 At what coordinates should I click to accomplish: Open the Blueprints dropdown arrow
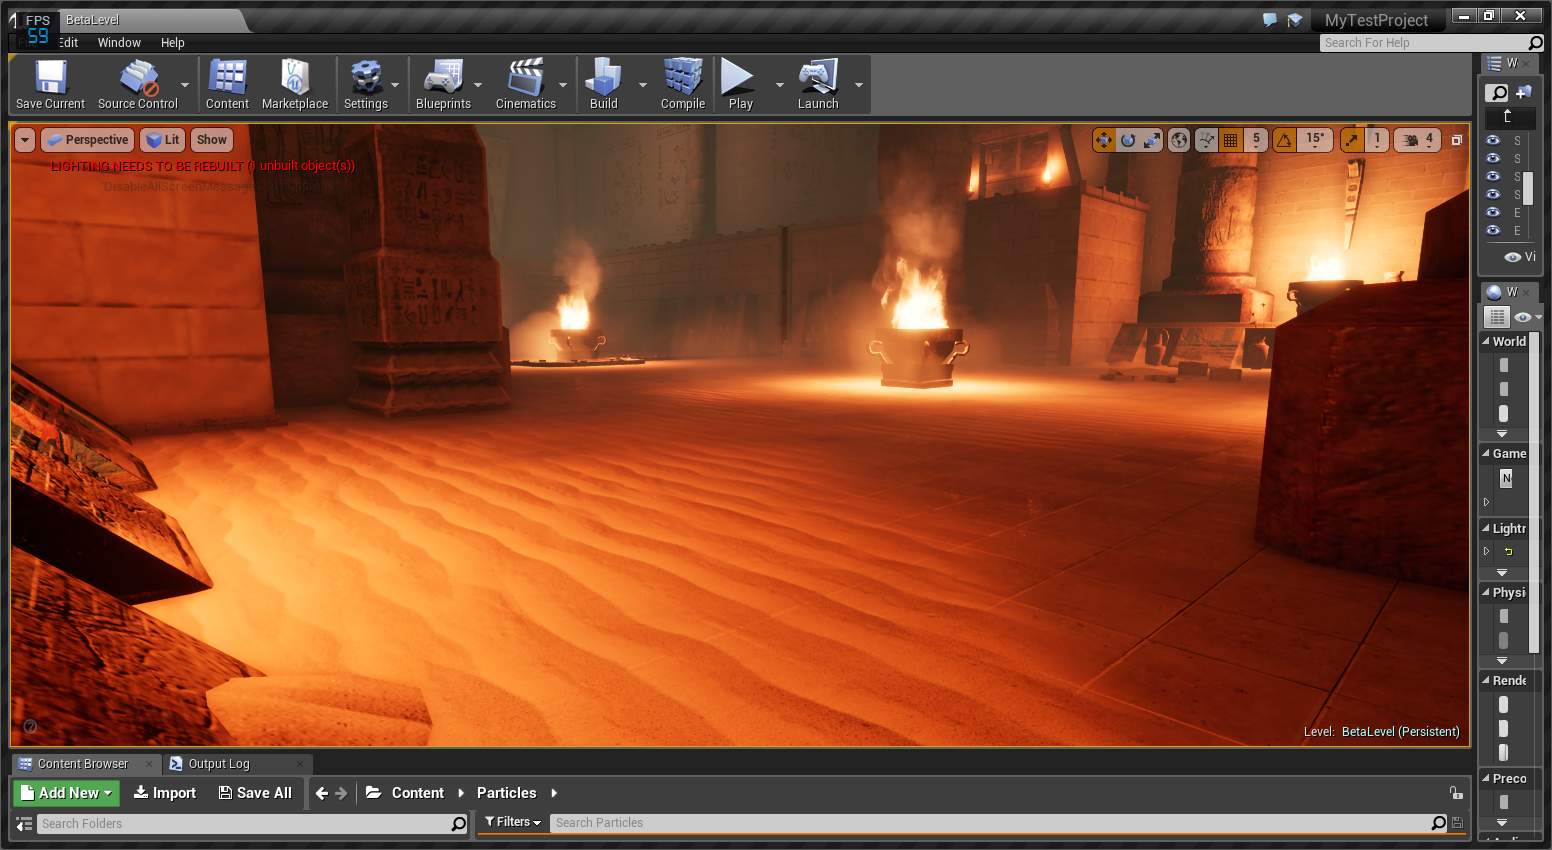(477, 85)
